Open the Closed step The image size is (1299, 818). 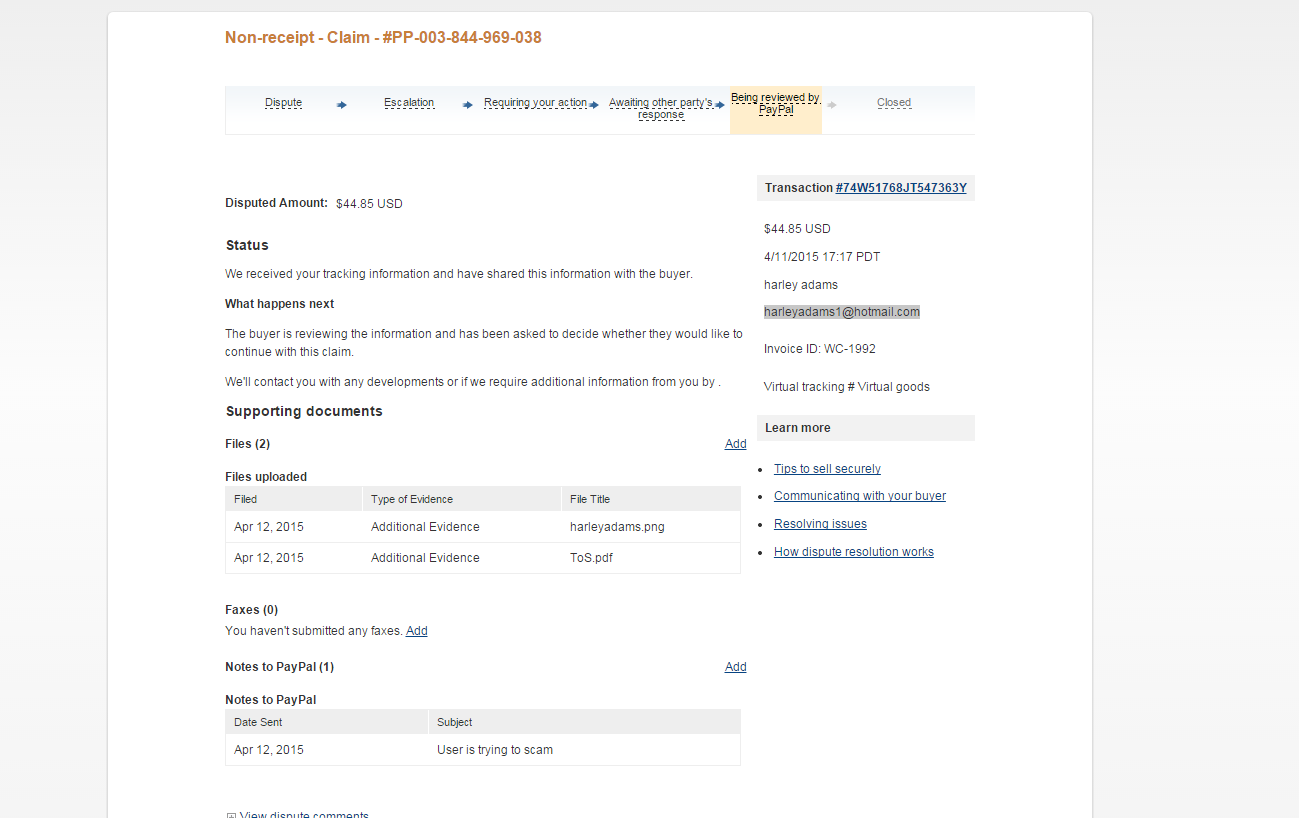coord(894,103)
